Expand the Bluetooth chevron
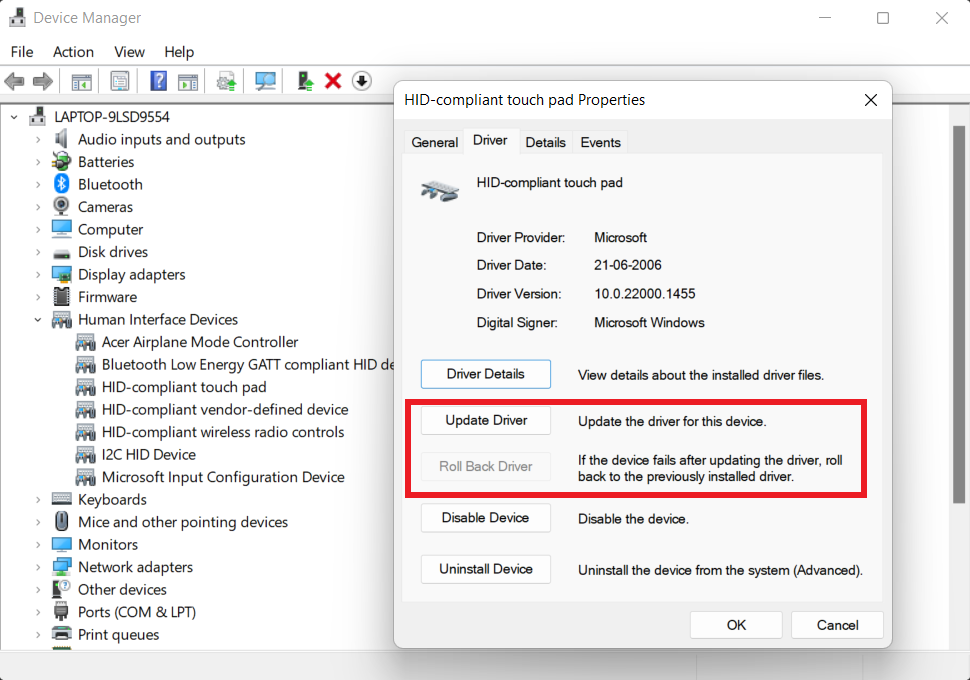Viewport: 970px width, 680px height. (38, 184)
